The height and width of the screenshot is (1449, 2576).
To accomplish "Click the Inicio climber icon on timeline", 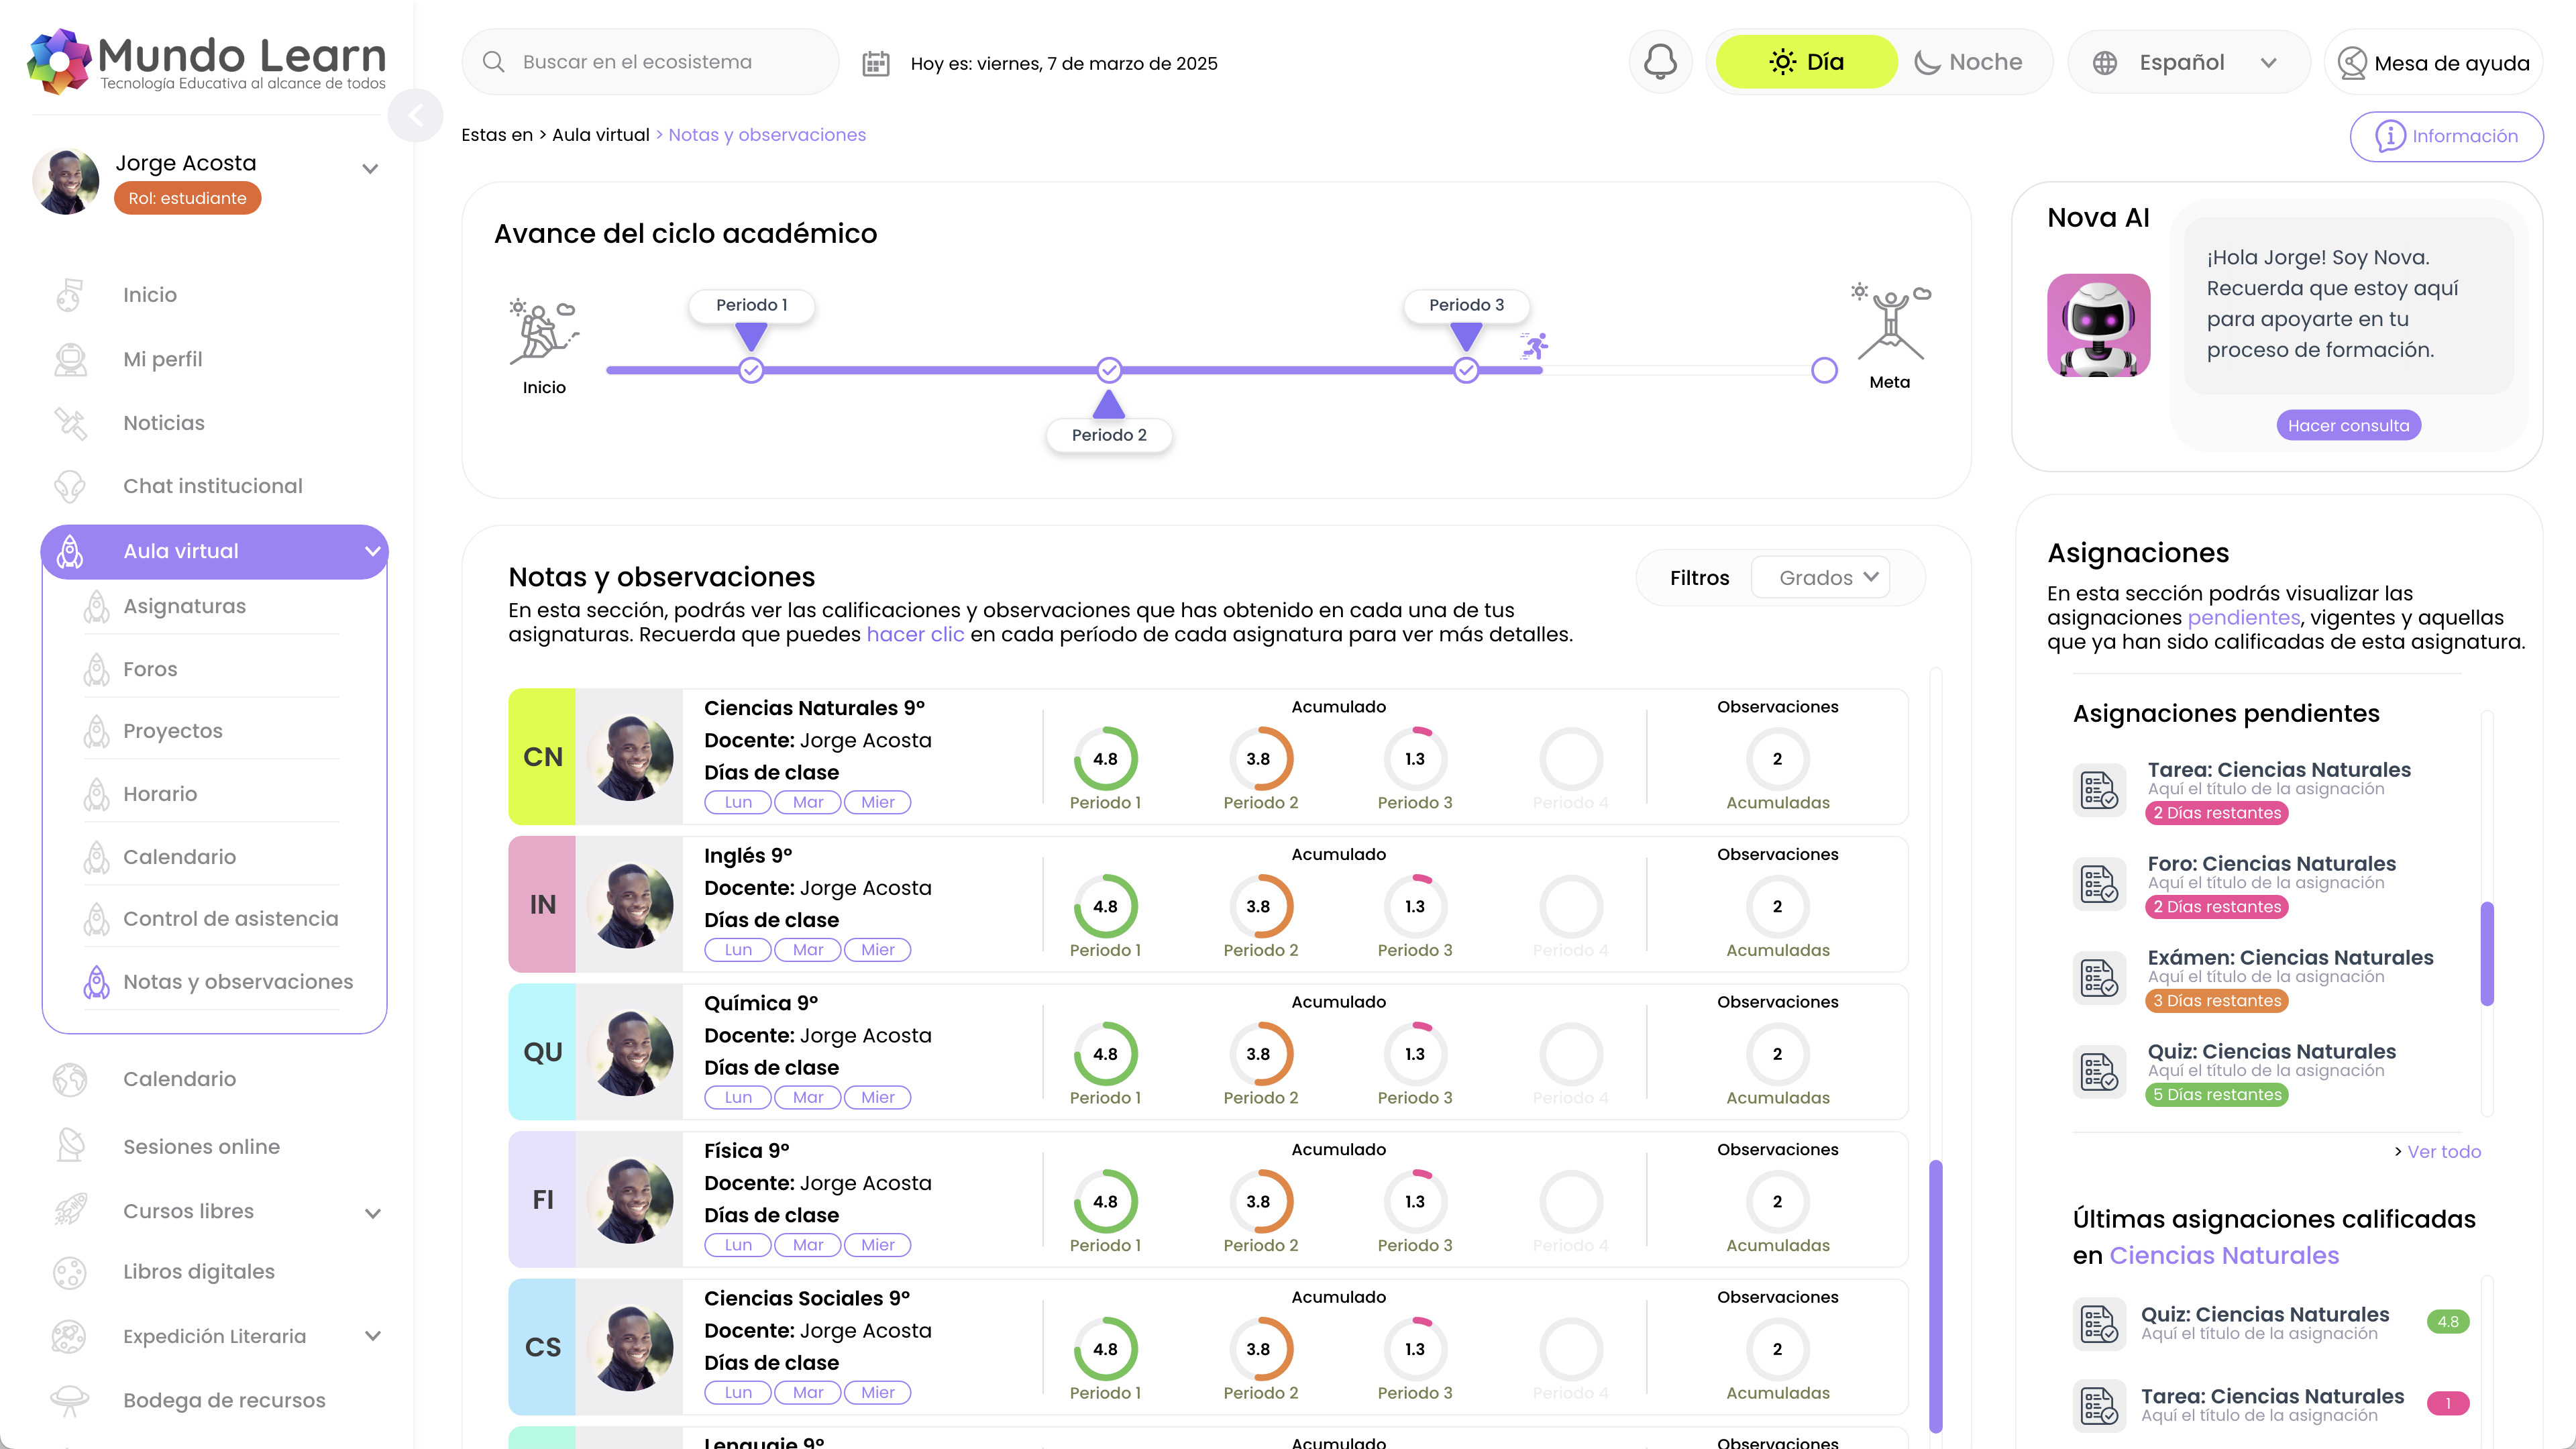I will pos(544,332).
